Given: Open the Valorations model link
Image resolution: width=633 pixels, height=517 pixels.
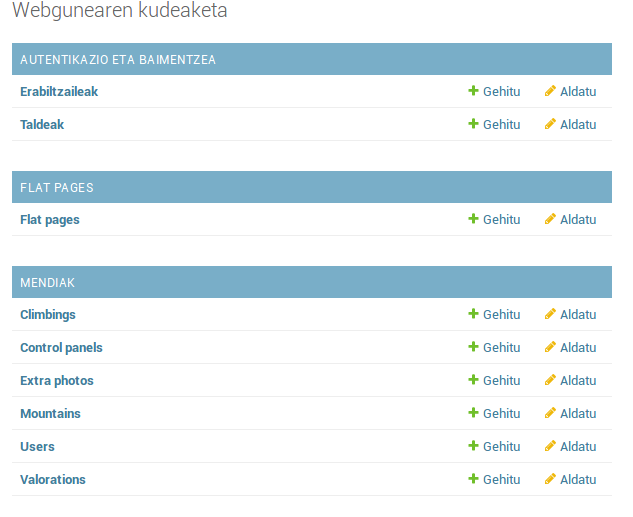Looking at the screenshot, I should pyautogui.click(x=53, y=479).
